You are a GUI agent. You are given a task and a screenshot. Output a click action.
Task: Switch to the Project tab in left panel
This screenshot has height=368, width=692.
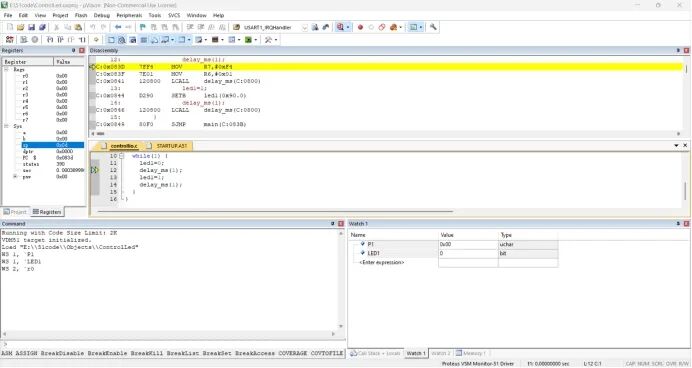pyautogui.click(x=15, y=212)
